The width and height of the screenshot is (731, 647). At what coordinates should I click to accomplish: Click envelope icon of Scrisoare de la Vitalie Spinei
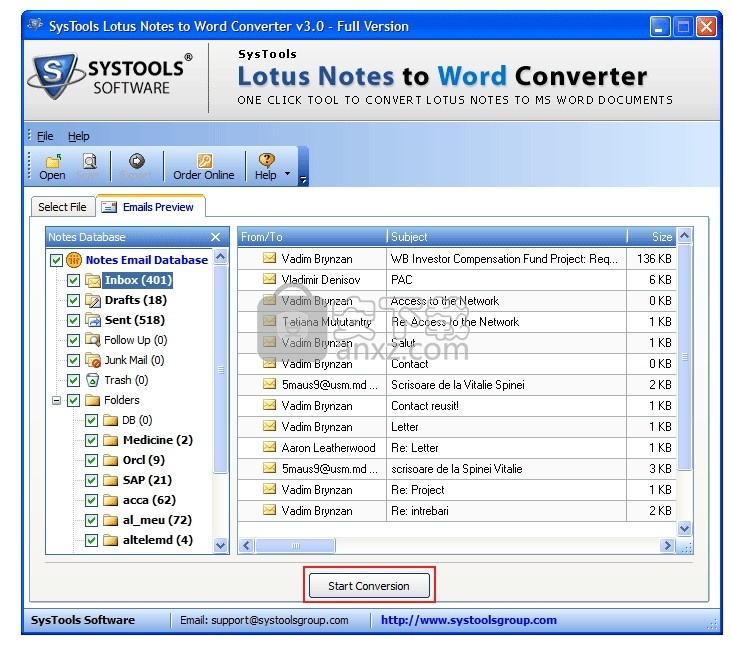coord(269,384)
